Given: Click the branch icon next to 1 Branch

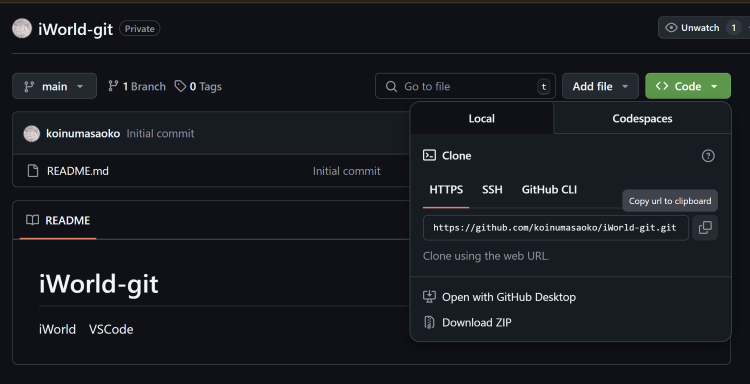Looking at the screenshot, I should click(x=113, y=86).
